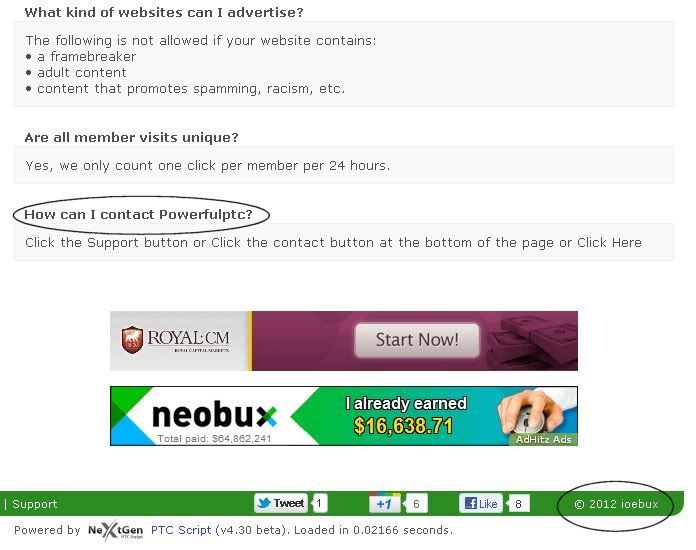
Task: Open the PTC Script link
Action: pyautogui.click(x=181, y=530)
